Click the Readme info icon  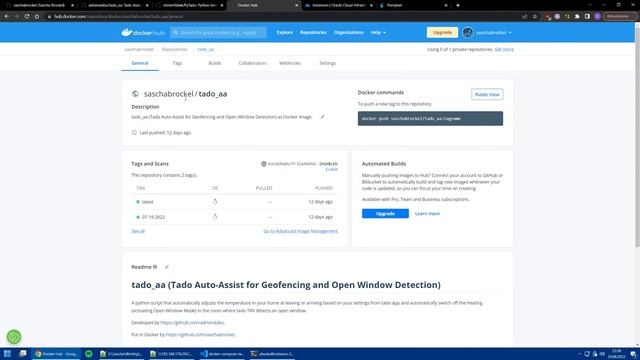click(155, 267)
